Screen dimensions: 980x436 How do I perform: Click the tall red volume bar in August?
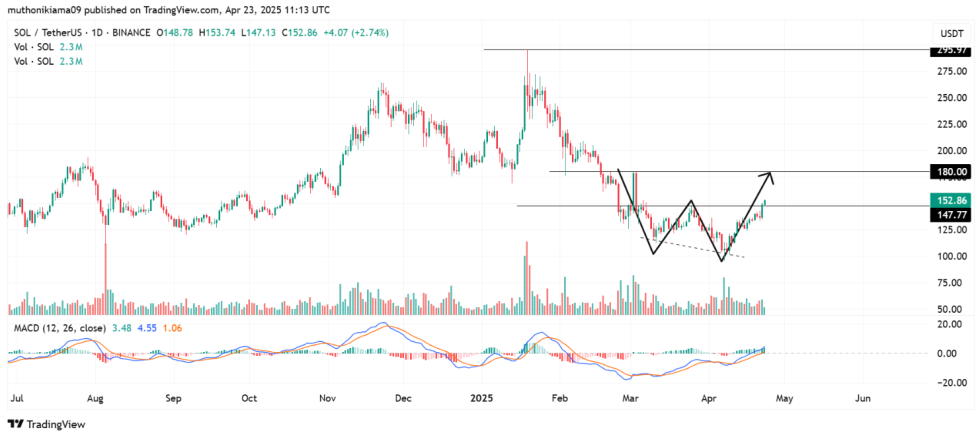pyautogui.click(x=104, y=280)
